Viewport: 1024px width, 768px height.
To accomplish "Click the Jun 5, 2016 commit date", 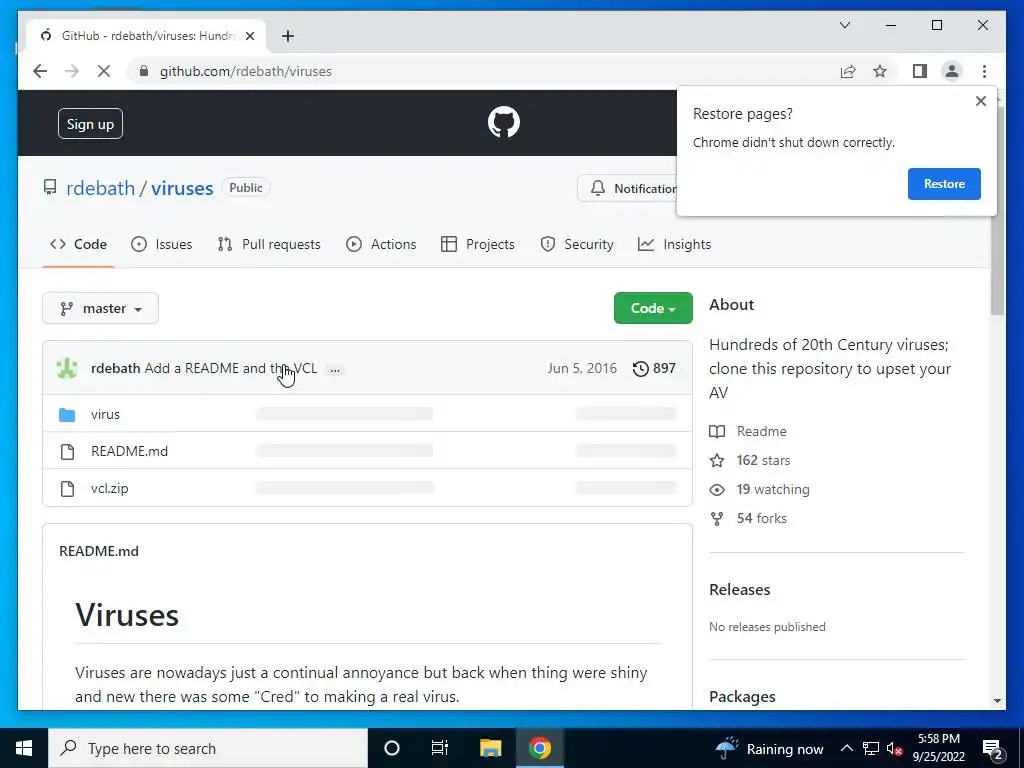I will tap(582, 368).
